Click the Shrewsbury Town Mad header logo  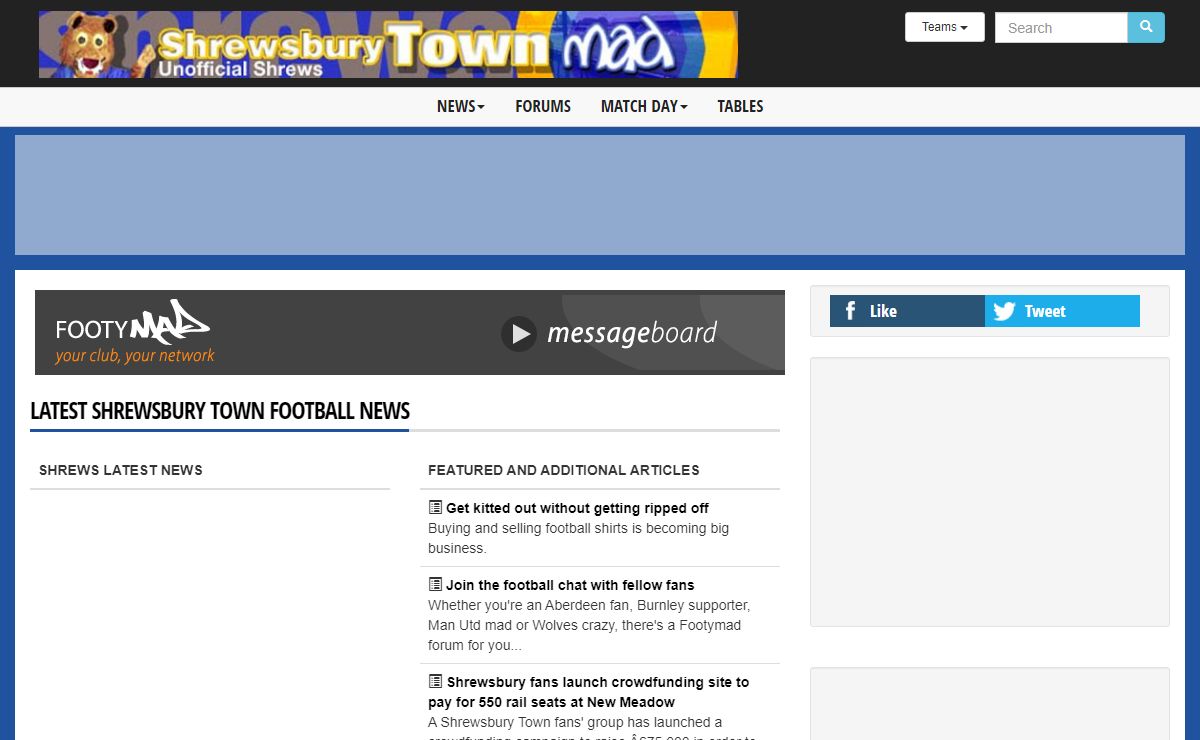click(x=388, y=45)
